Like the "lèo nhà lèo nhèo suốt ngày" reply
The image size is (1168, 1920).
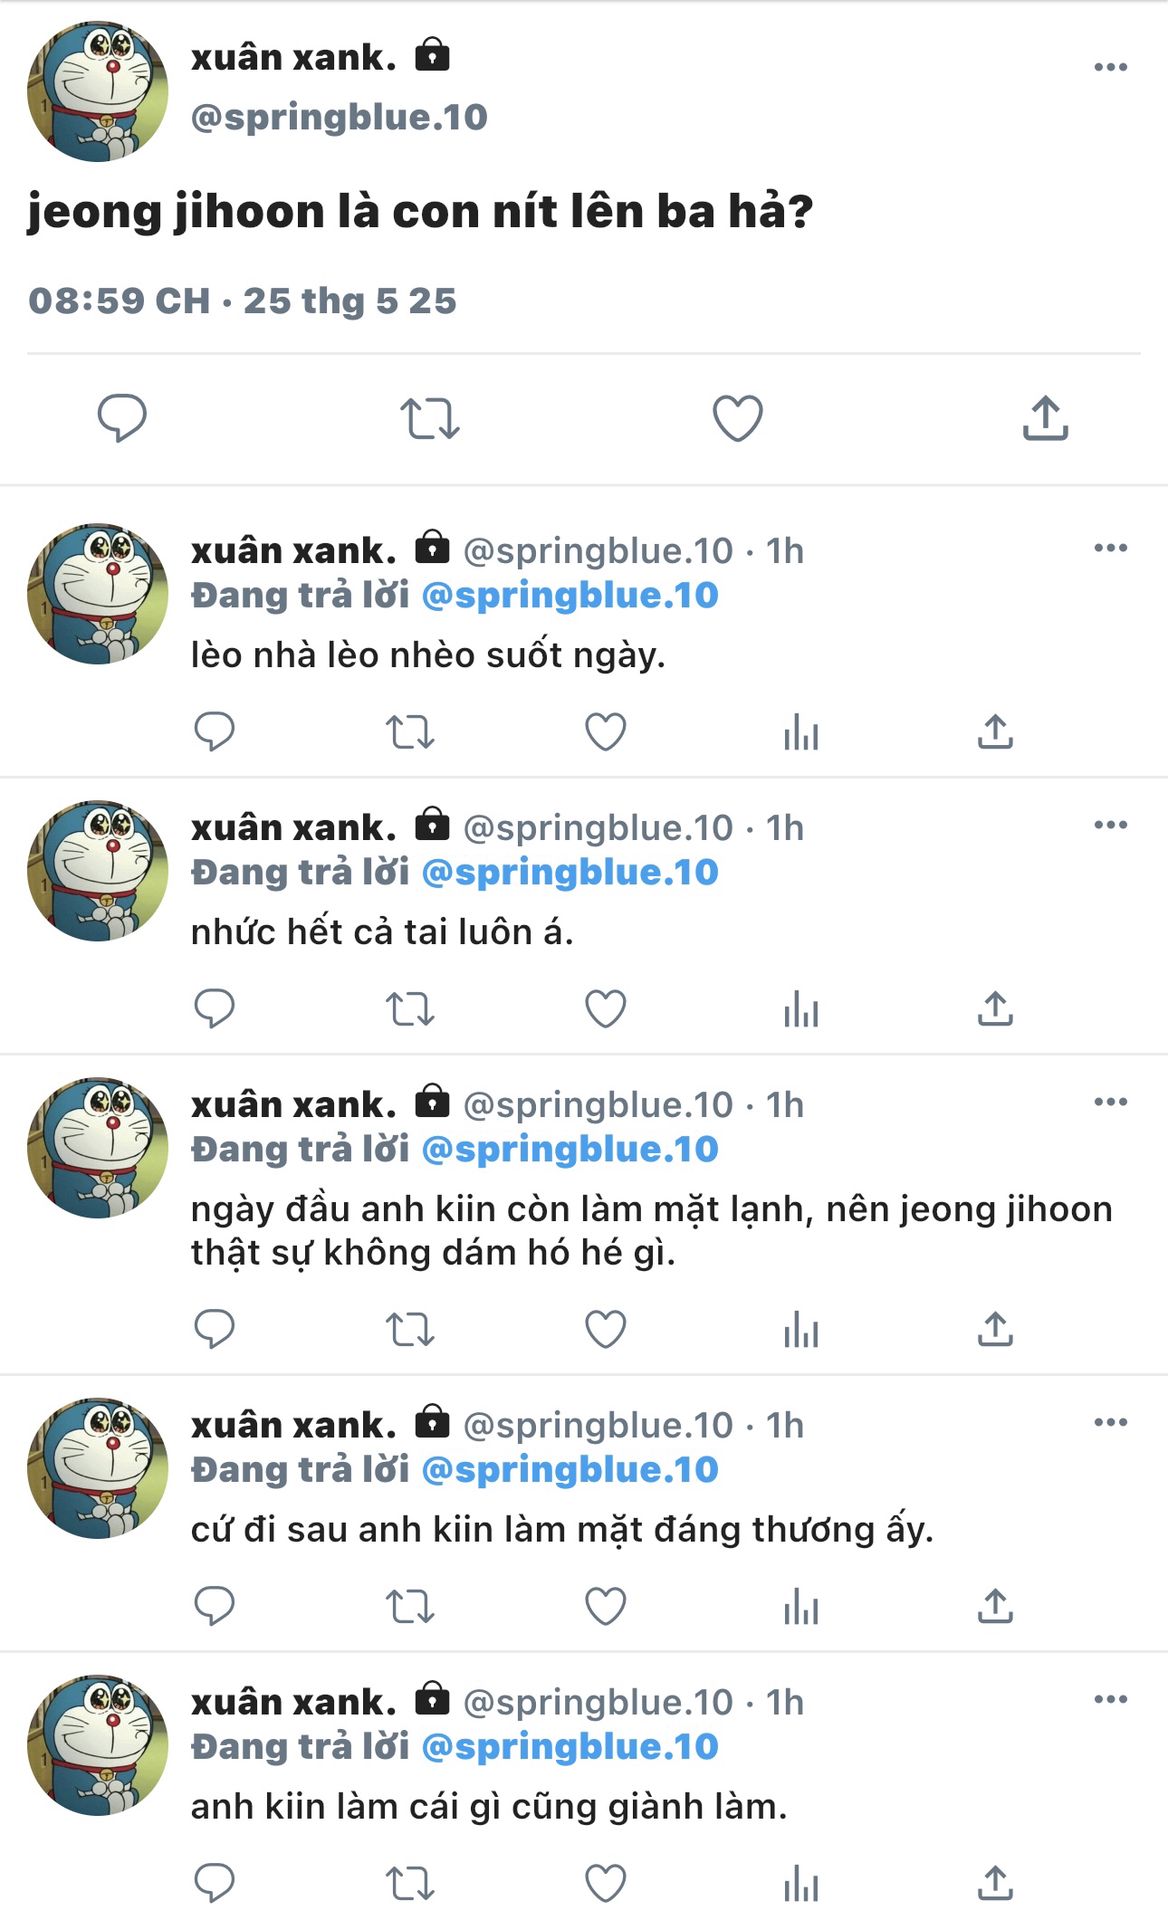(x=605, y=732)
